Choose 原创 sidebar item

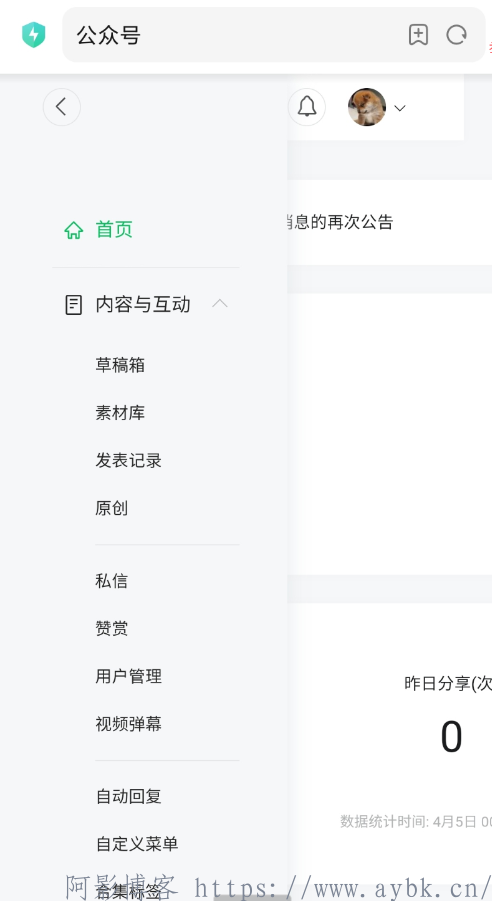112,508
